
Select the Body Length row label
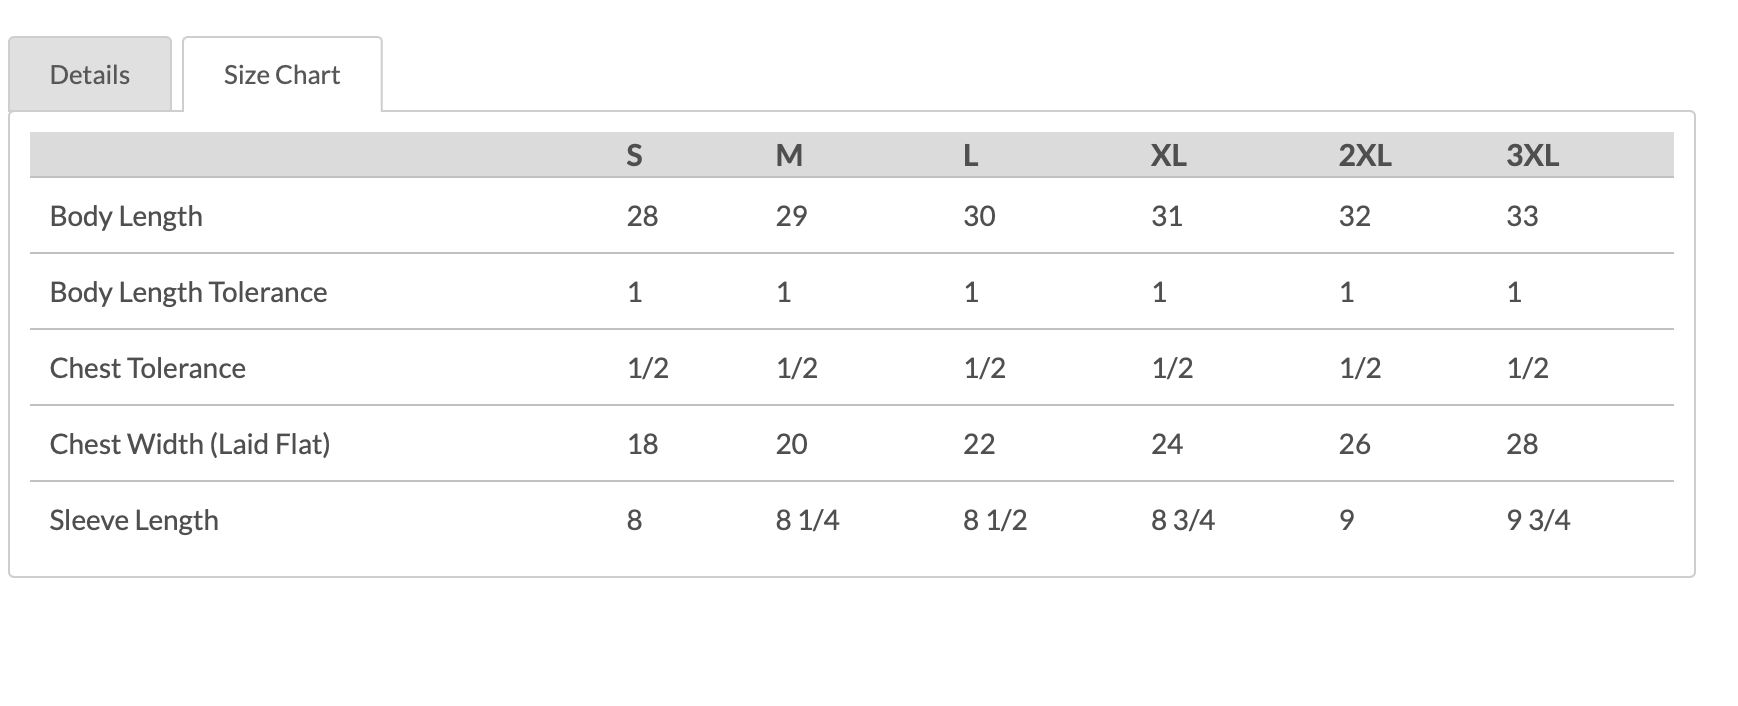126,216
